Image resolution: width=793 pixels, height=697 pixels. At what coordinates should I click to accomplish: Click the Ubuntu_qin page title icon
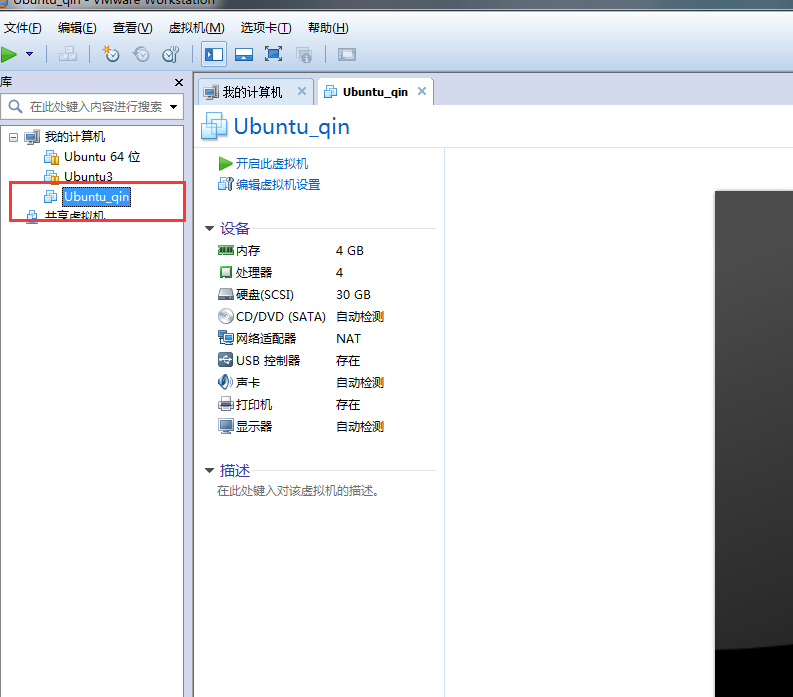tap(214, 126)
